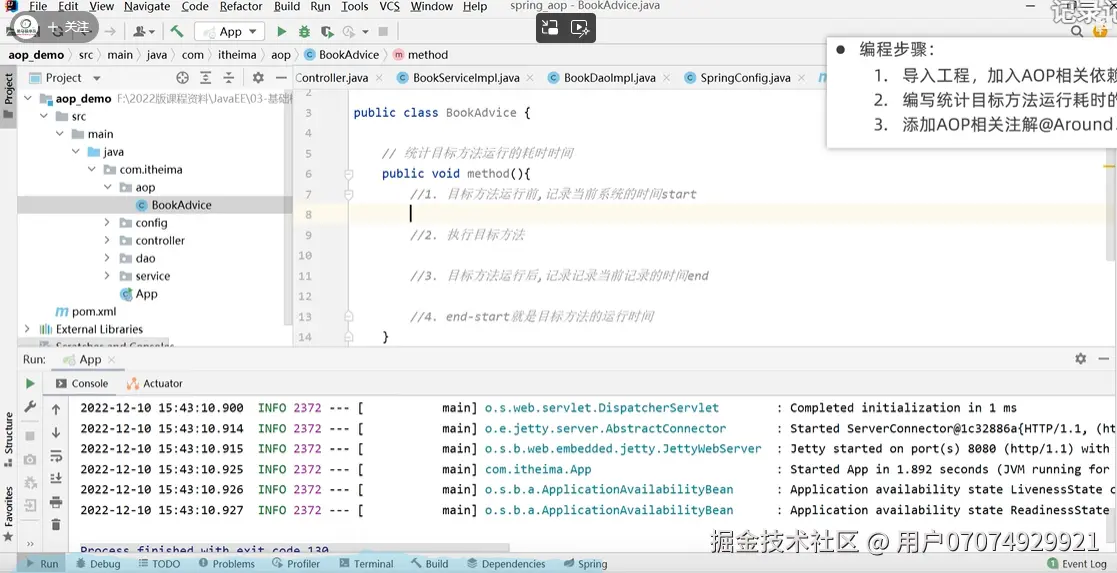Fold the method() block in gutter
The height and width of the screenshot is (573, 1117).
(348, 174)
